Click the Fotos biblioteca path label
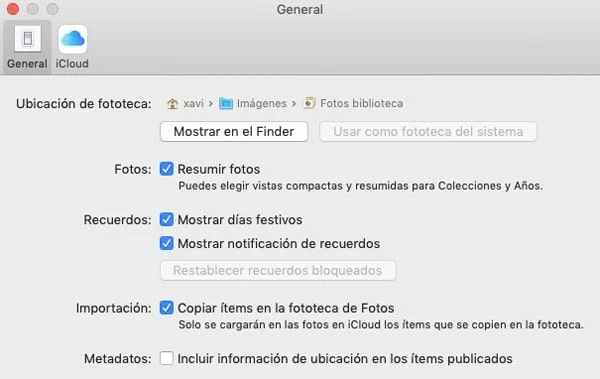 tap(361, 103)
